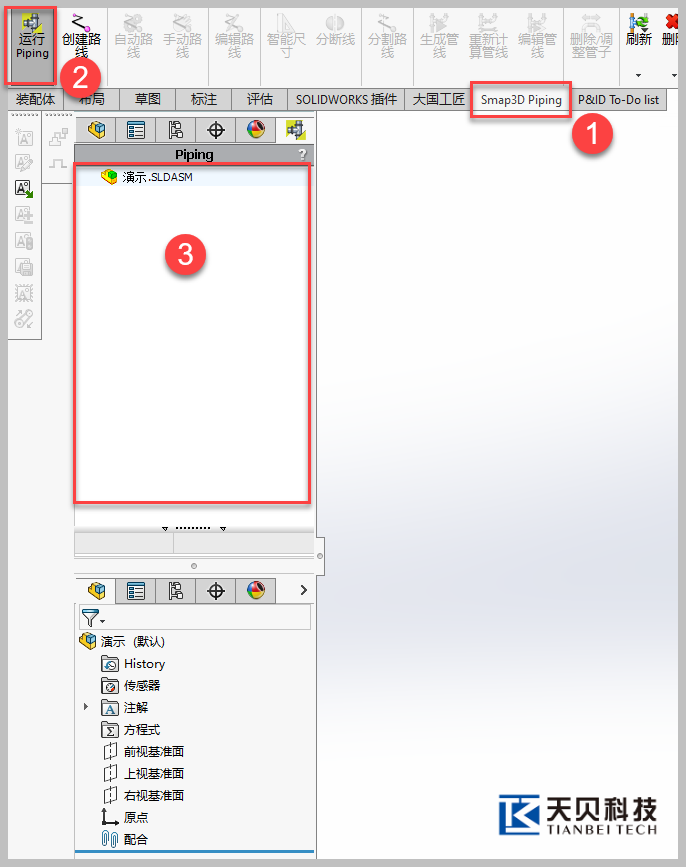
Task: Select the 手动路线 manual route tool
Action: pyautogui.click(x=182, y=38)
